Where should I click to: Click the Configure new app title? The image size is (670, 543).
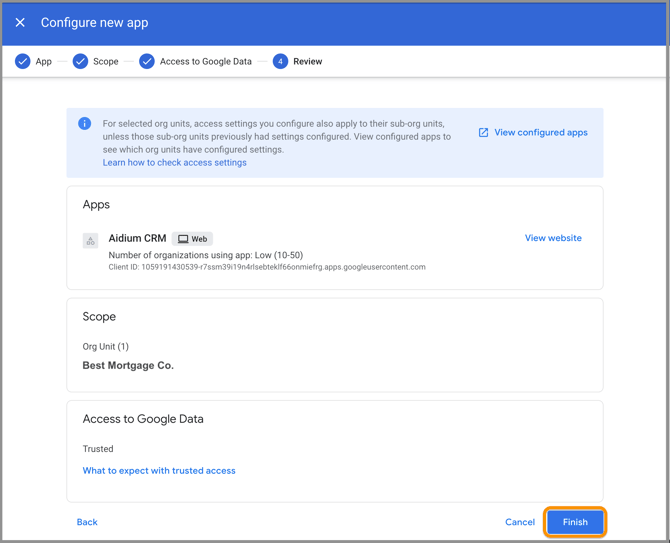tap(94, 23)
